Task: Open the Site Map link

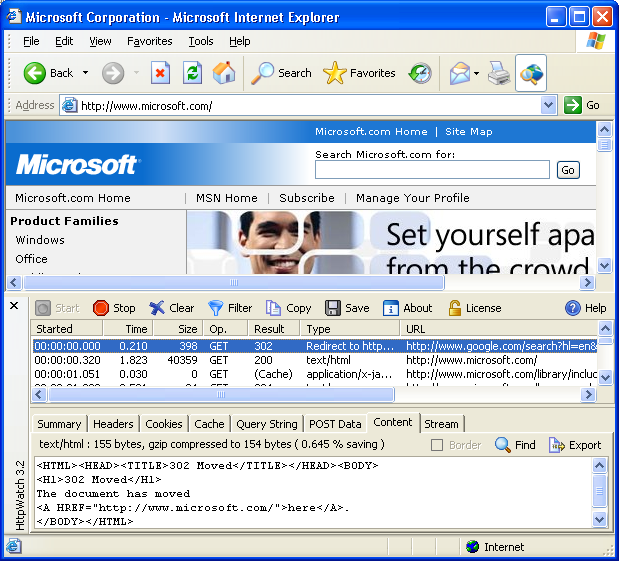Action: click(x=469, y=131)
